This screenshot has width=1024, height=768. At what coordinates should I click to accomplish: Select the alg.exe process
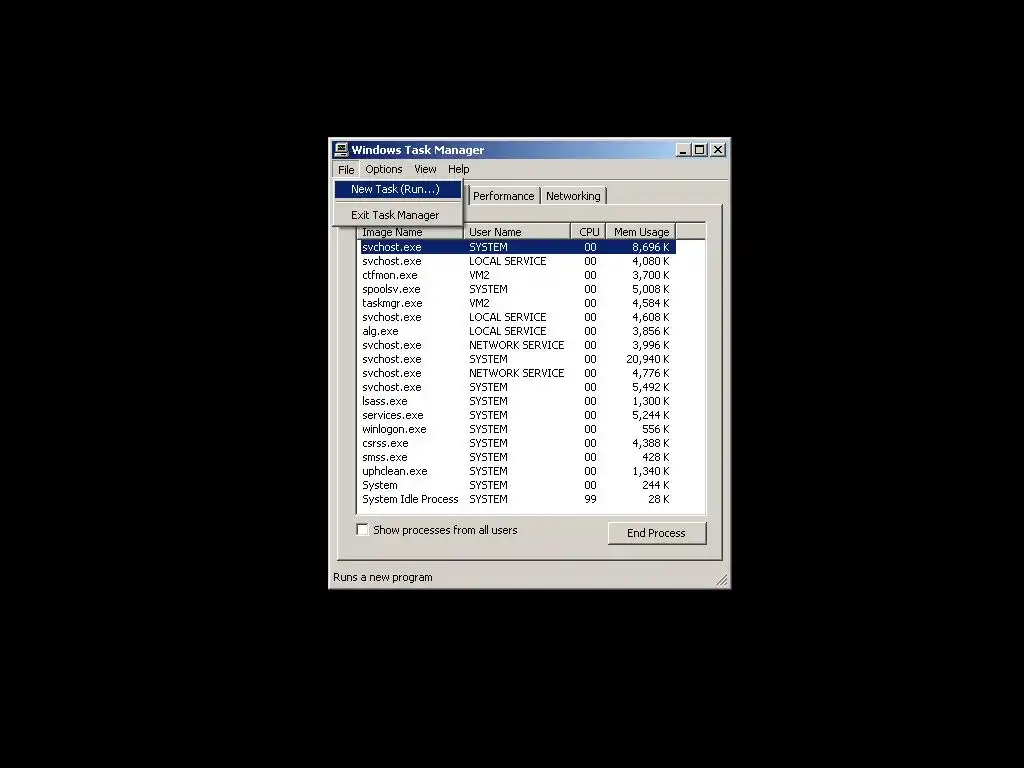517,331
